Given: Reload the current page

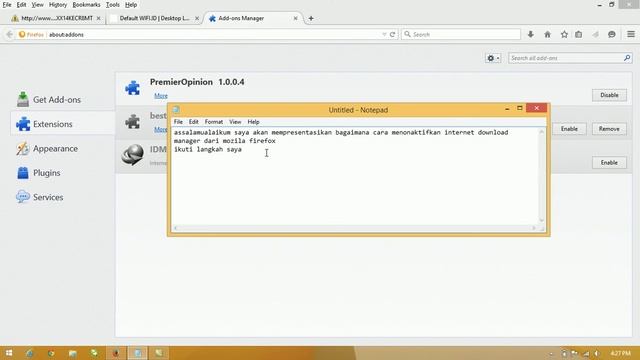Looking at the screenshot, I should (x=392, y=35).
